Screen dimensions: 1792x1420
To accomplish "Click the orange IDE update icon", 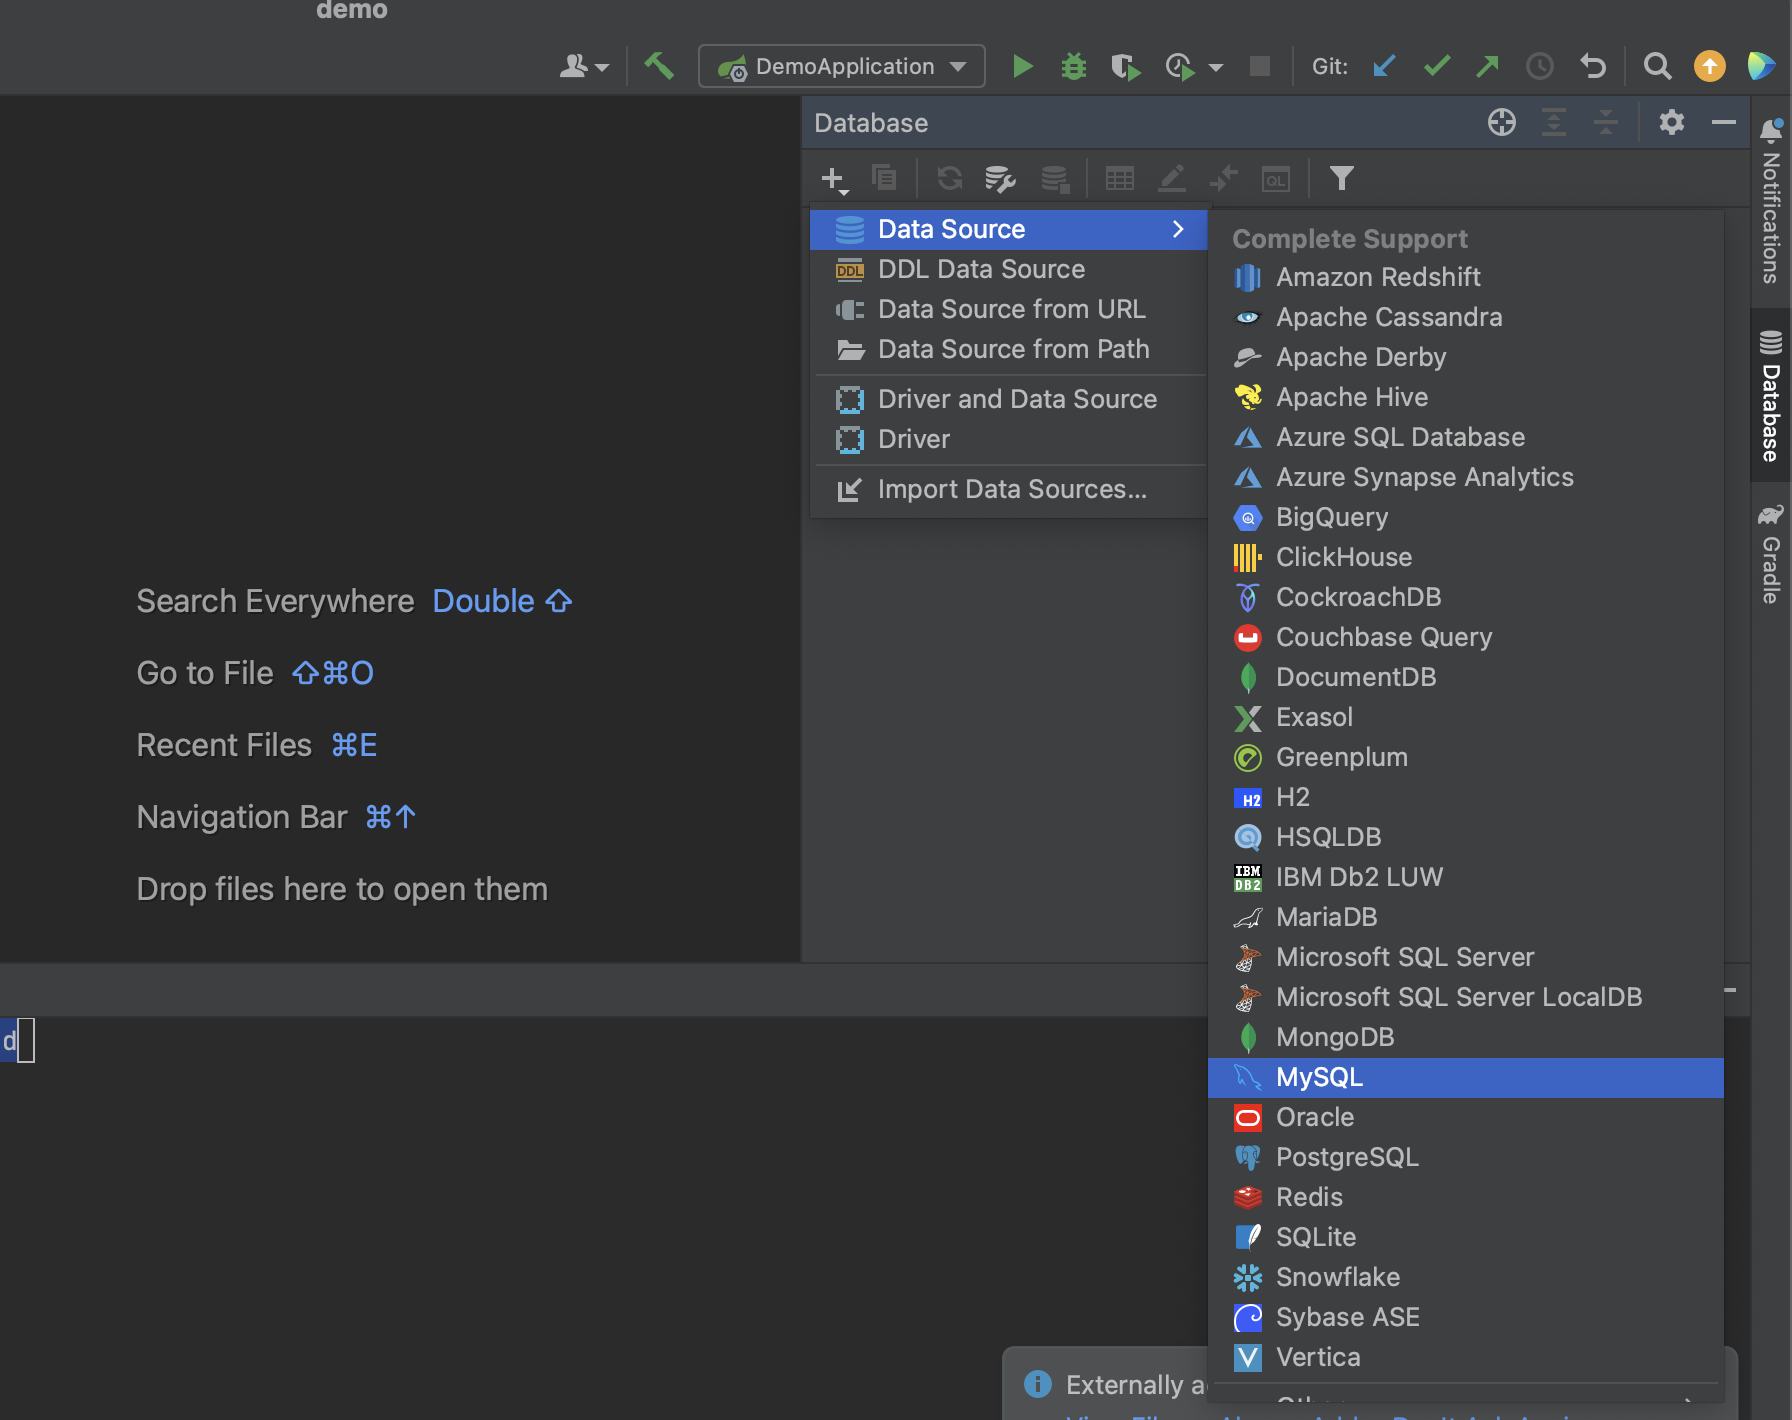I will (1710, 66).
